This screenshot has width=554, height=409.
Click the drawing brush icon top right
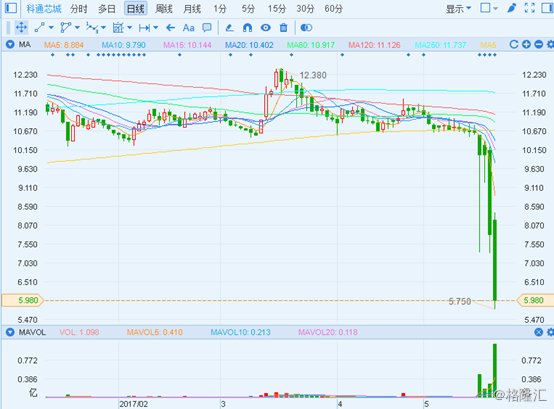click(512, 8)
